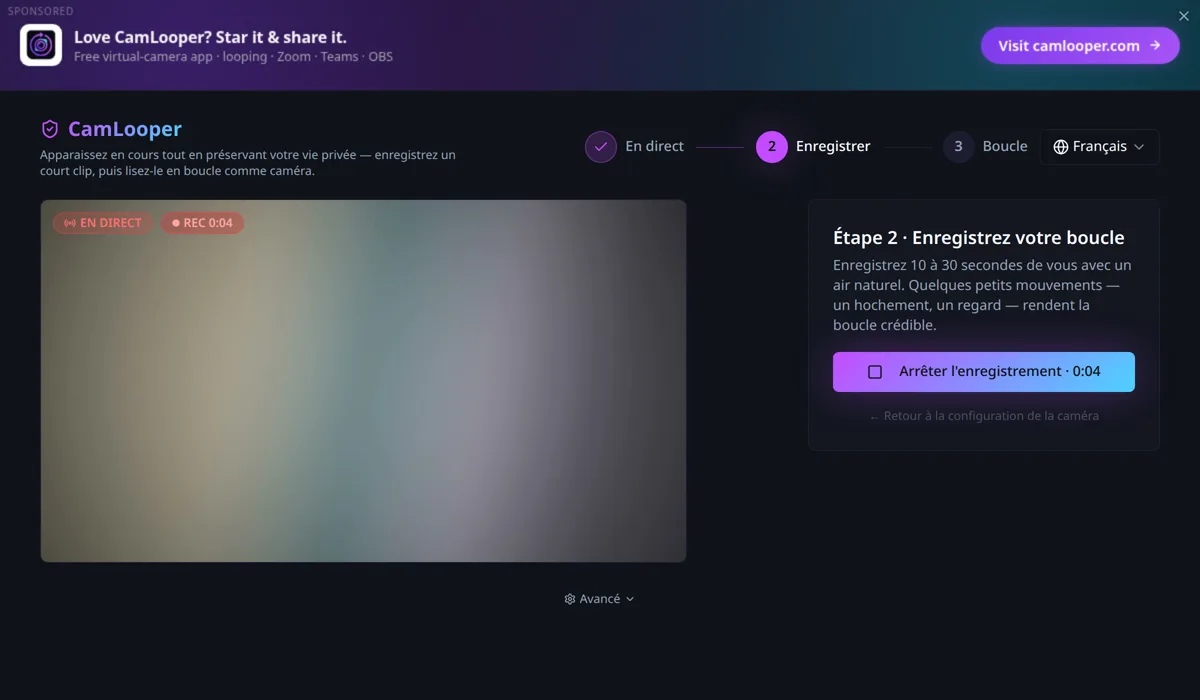Click the EN DIRECT live badge
1200x700 pixels.
pyautogui.click(x=103, y=223)
